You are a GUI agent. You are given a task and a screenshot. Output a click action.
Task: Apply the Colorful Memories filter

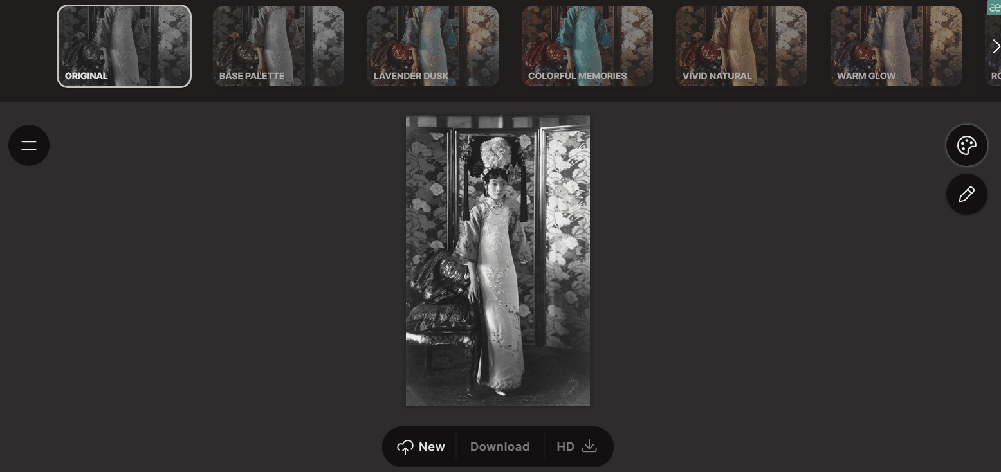coord(587,46)
